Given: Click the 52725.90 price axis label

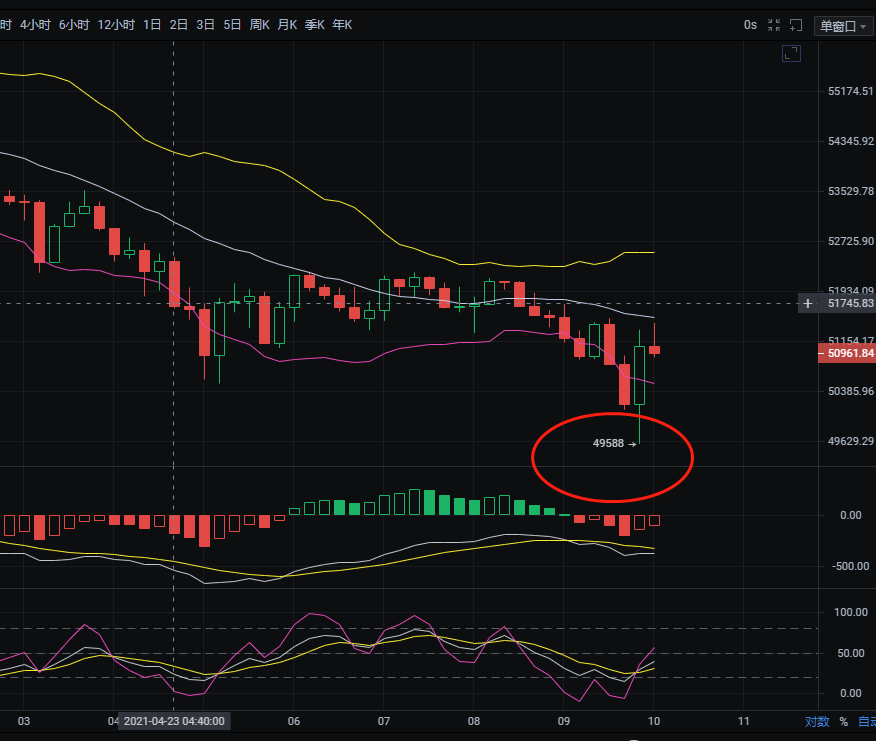Looking at the screenshot, I should click(850, 241).
